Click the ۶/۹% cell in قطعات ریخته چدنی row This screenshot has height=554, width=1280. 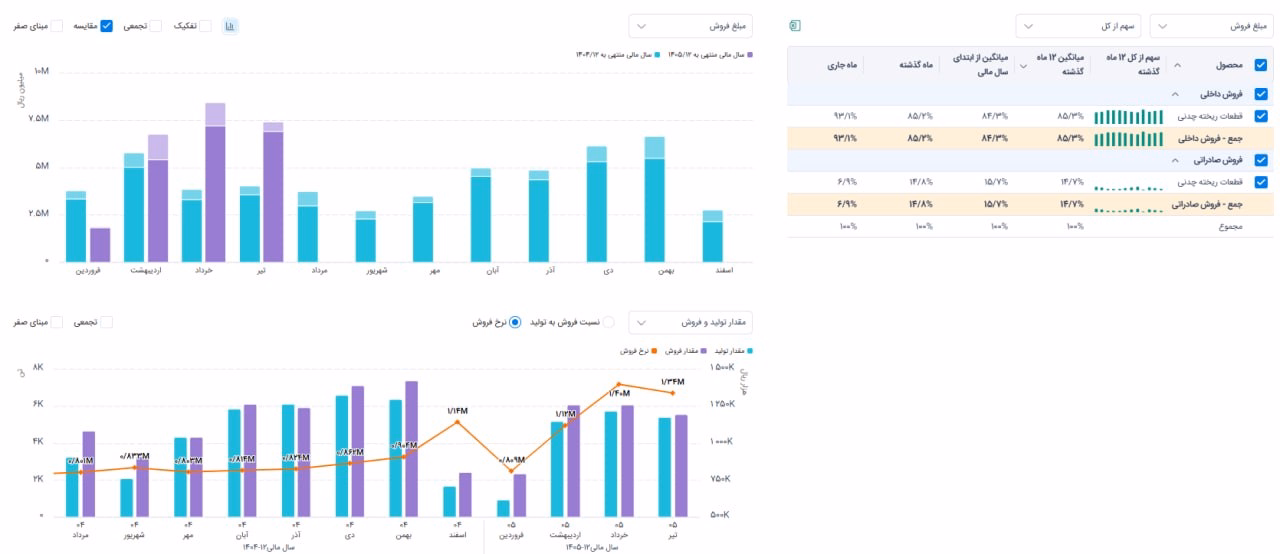click(846, 182)
